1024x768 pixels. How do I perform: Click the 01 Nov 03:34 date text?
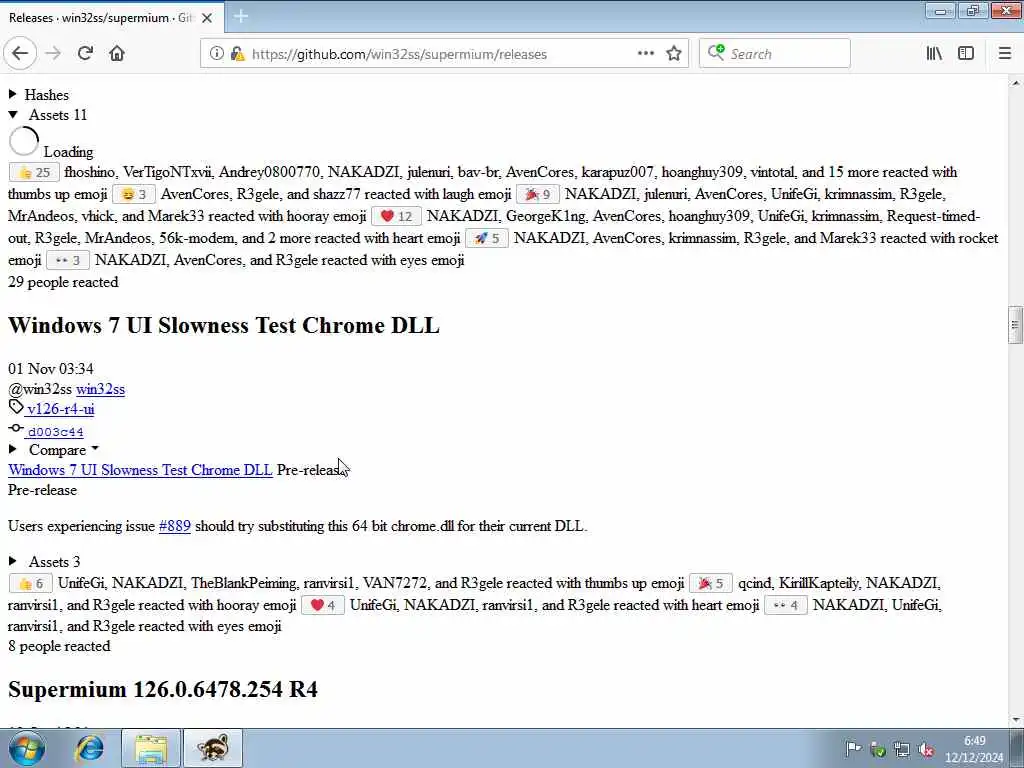(50, 369)
